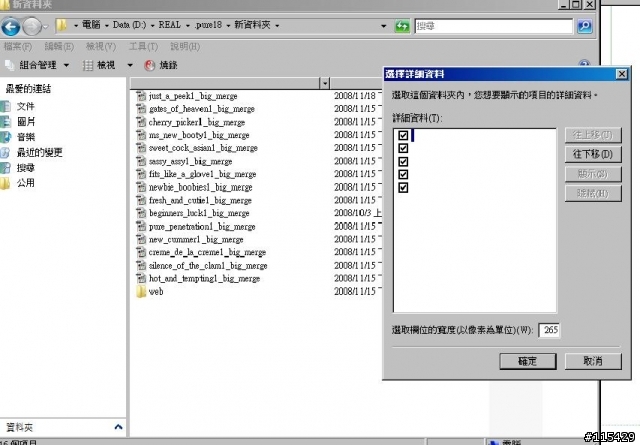
Task: Open the 公用 folder link
Action: click(x=25, y=183)
